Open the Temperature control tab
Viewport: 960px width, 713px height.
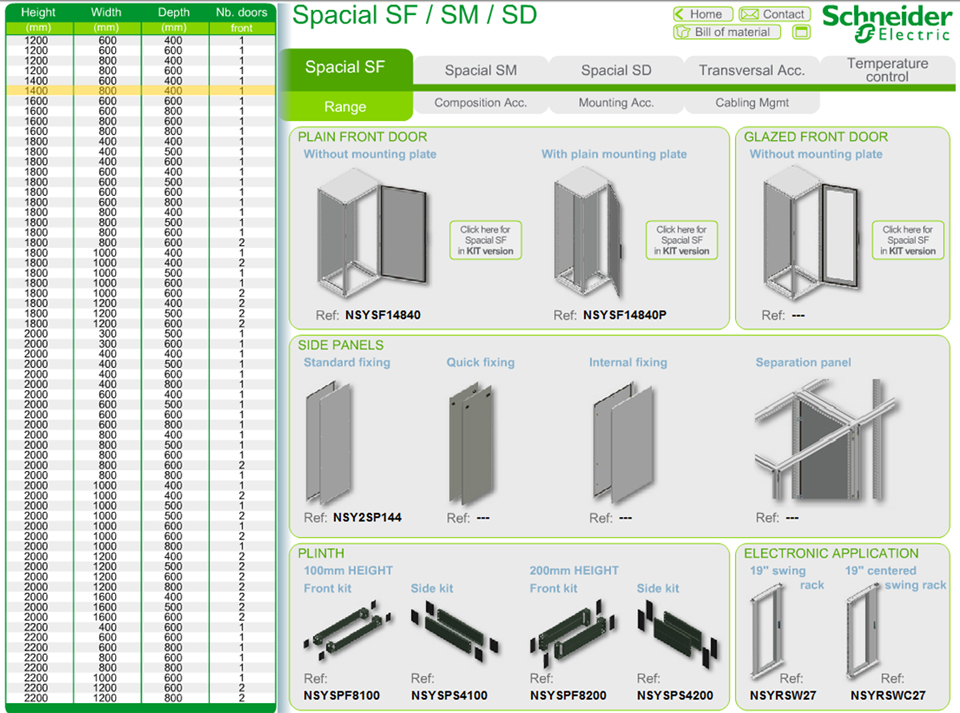[x=887, y=70]
